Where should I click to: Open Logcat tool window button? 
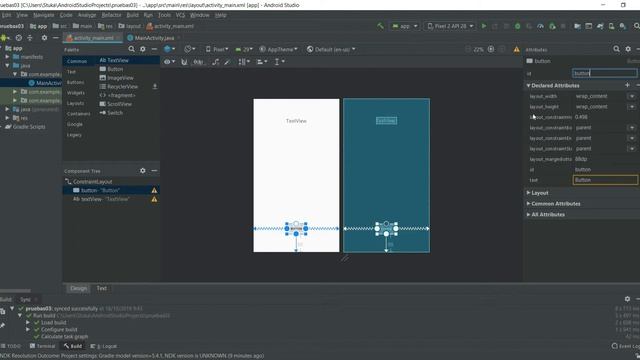click(103, 346)
